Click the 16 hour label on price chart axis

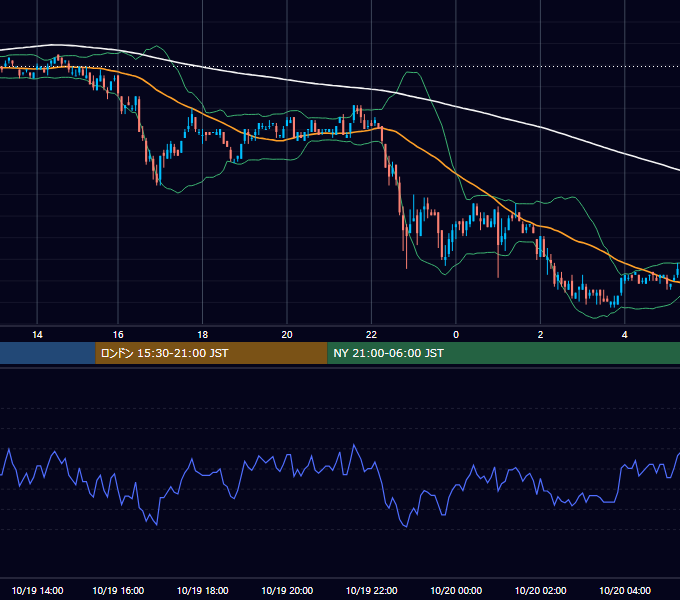[x=118, y=335]
